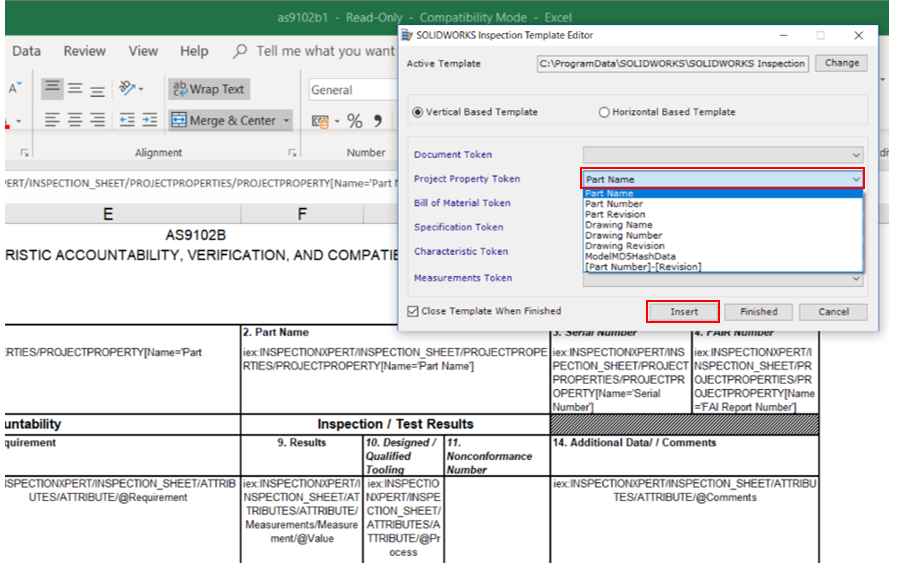Click the Comma Style icon
This screenshot has width=897, height=563.
coord(378,120)
